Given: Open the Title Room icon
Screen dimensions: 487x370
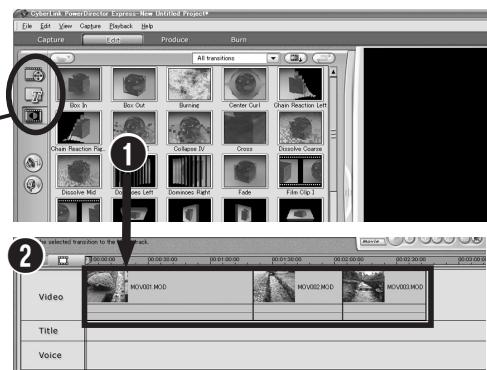Looking at the screenshot, I should click(x=34, y=95).
